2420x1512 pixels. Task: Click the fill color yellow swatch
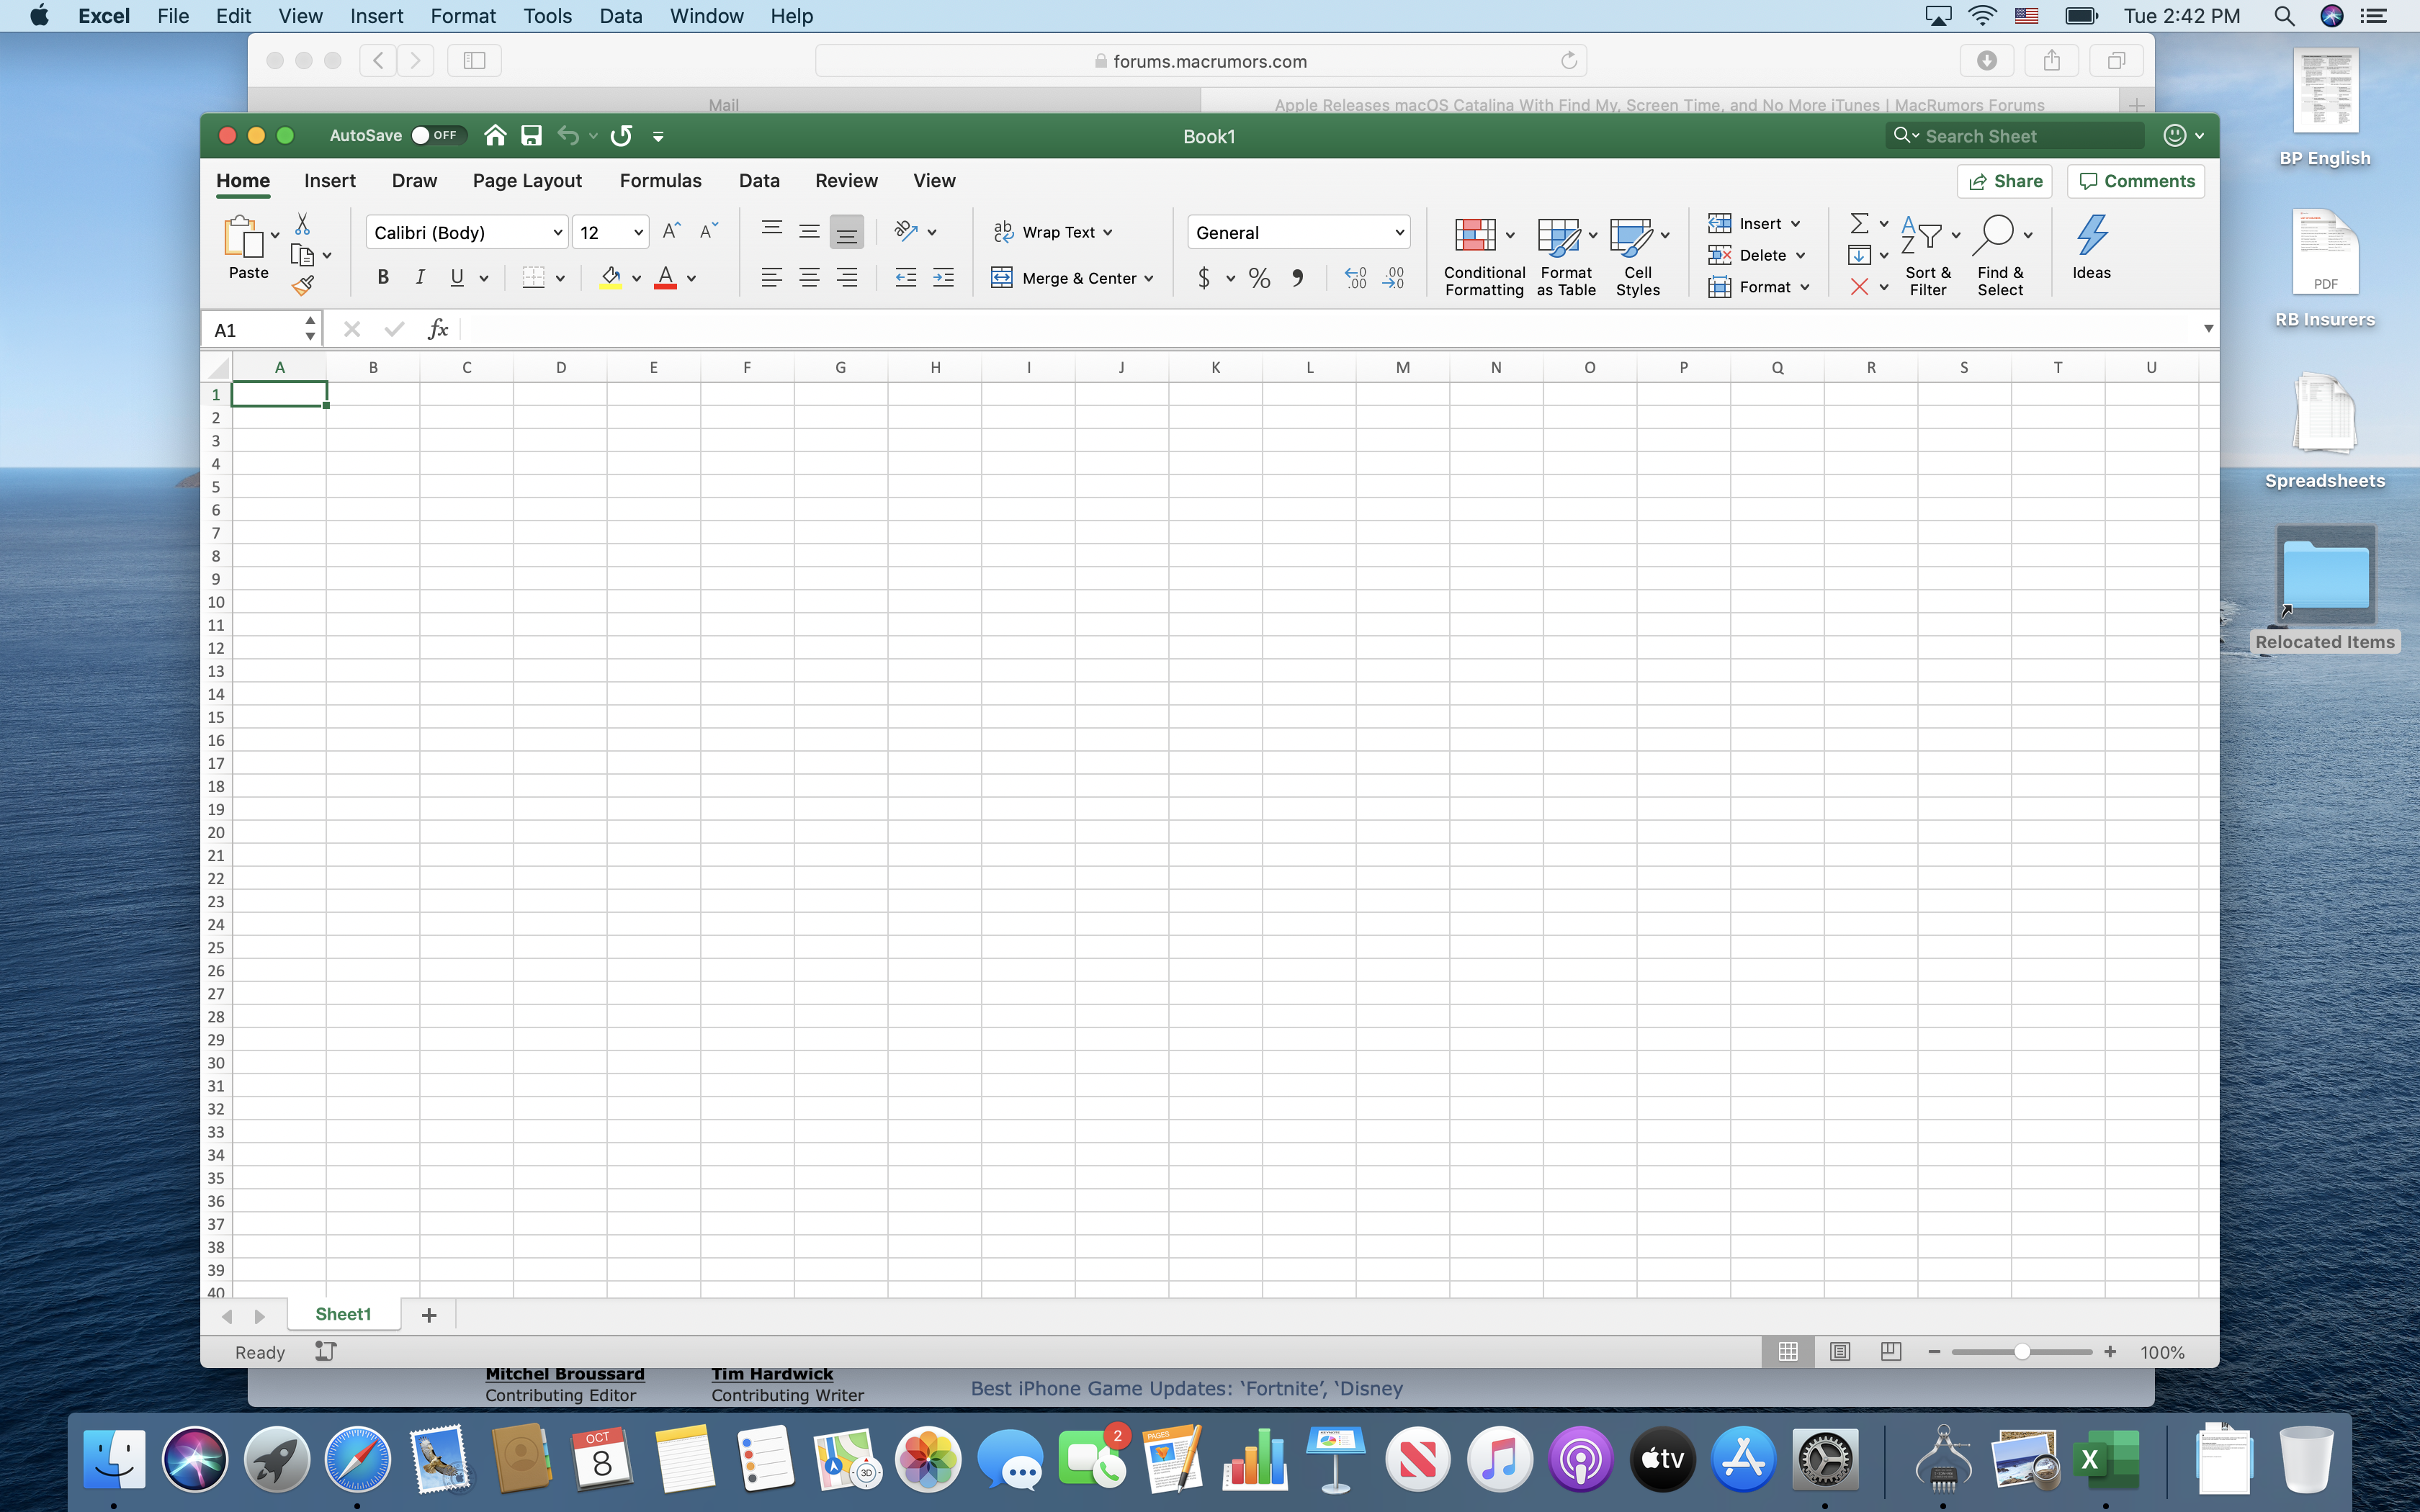(611, 278)
